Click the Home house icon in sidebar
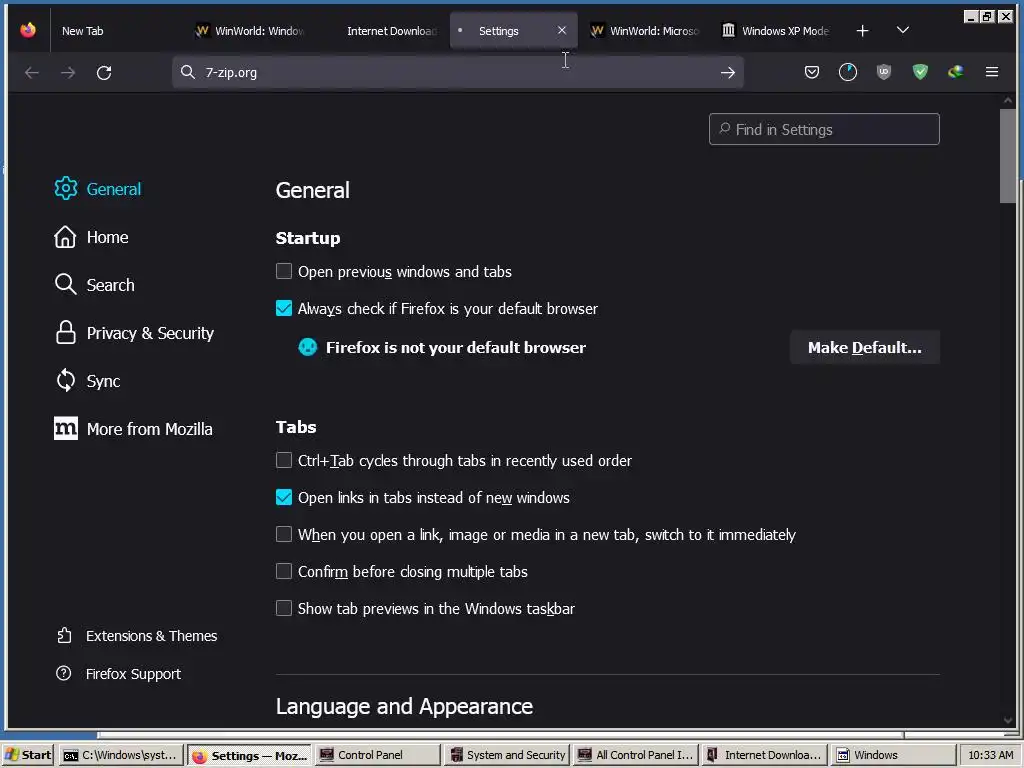Screen dimensions: 1024x768 (x=65, y=236)
